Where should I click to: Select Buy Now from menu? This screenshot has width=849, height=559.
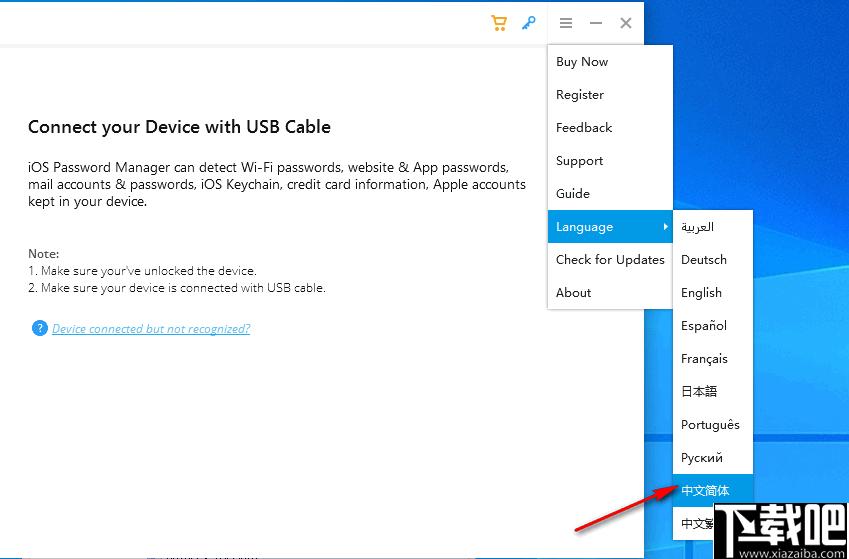coord(582,62)
